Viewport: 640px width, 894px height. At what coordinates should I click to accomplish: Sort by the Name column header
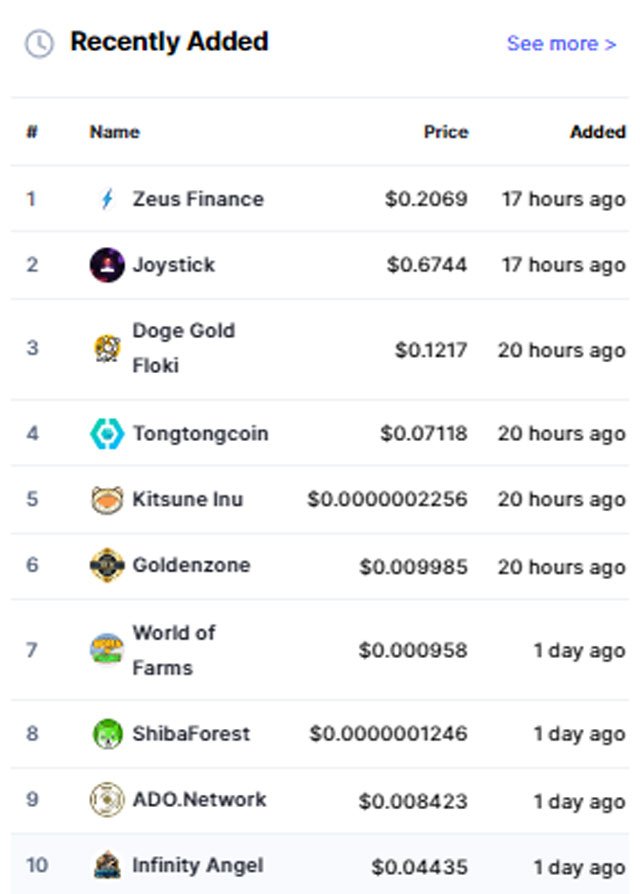click(115, 132)
